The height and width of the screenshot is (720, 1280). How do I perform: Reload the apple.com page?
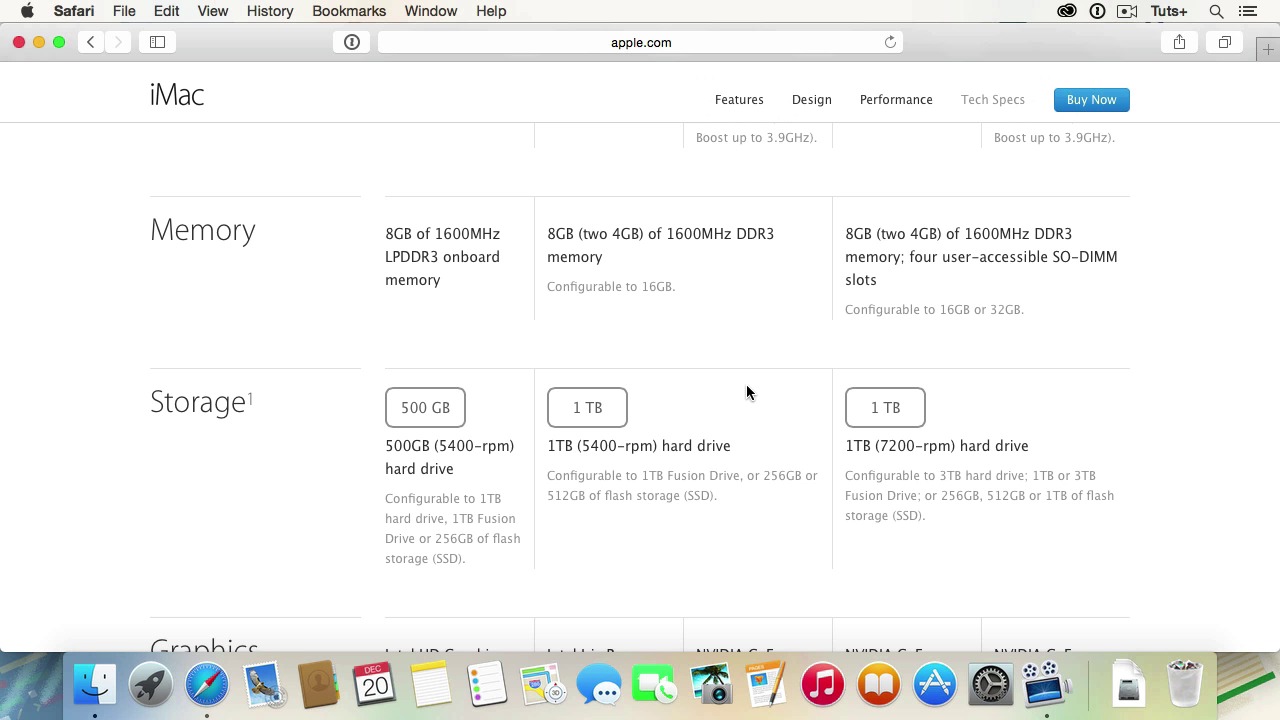(890, 42)
